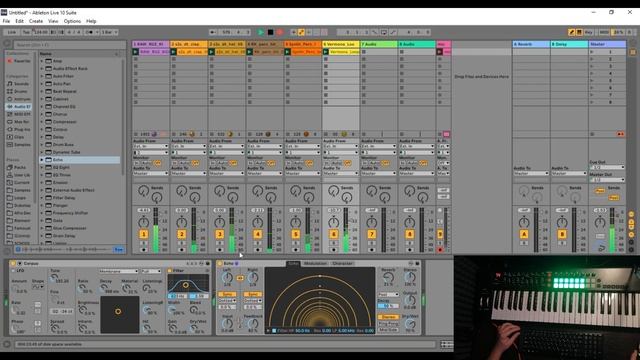Click the metronome button in the control bar
Screen dimensions: 640x360
tap(90, 32)
